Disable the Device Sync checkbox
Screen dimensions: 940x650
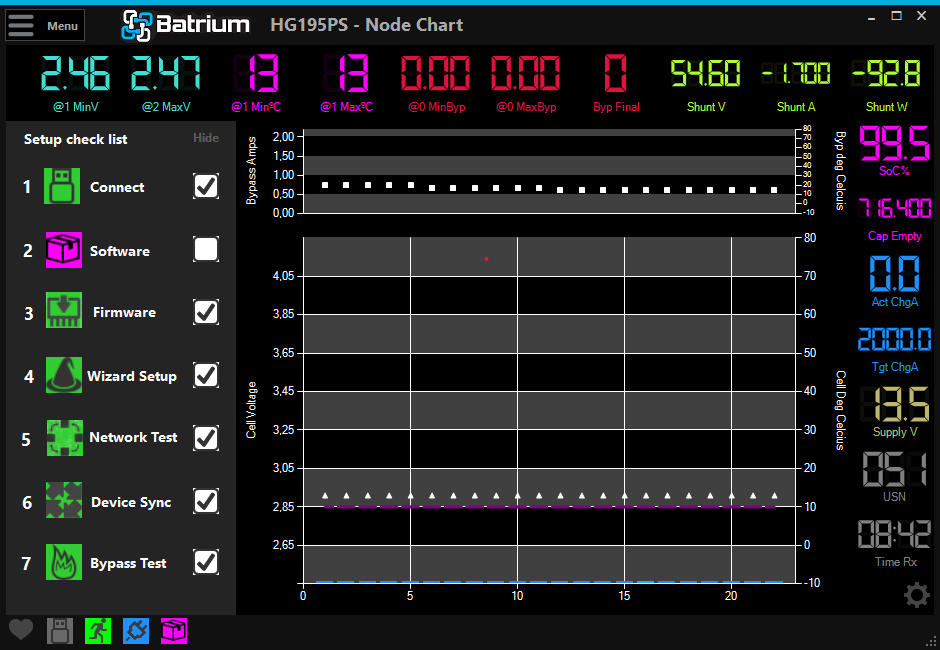(205, 500)
